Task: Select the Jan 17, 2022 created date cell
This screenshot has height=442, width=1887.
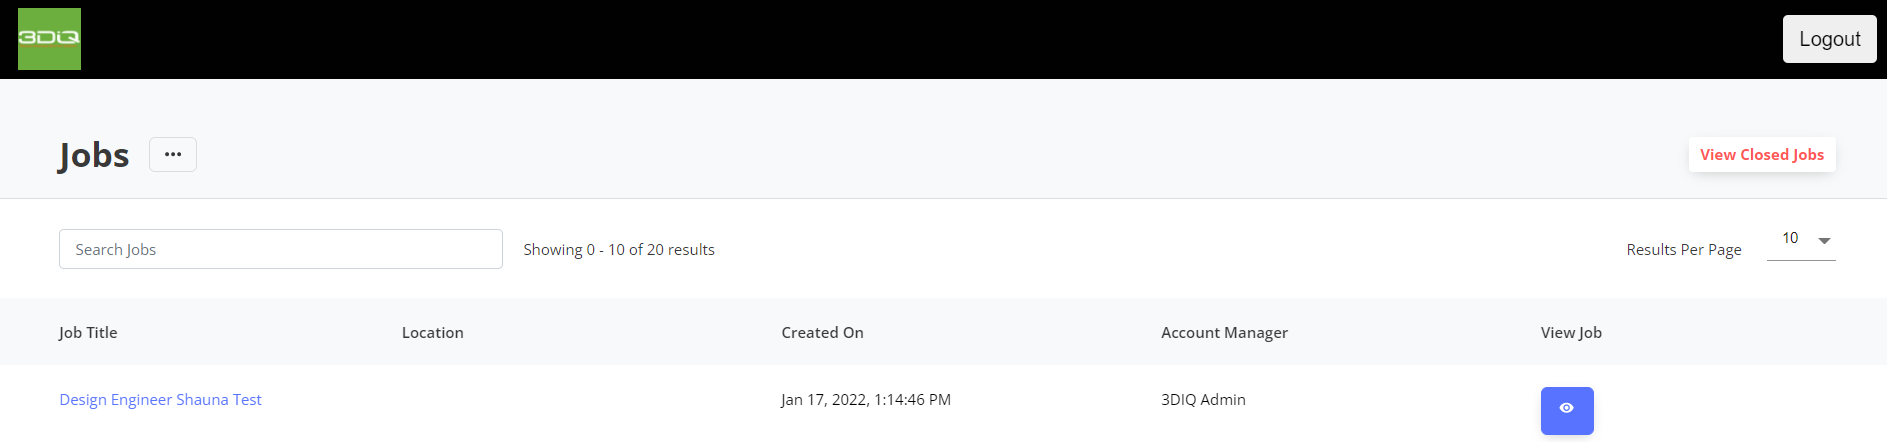Action: (866, 399)
